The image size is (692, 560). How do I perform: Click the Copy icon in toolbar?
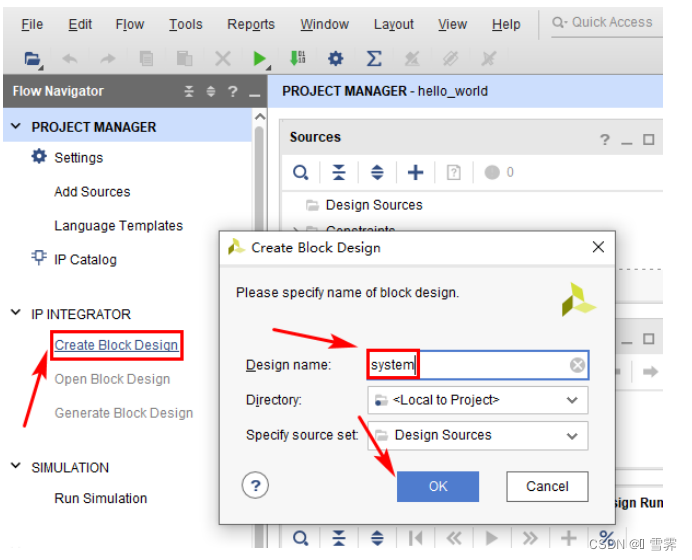pos(146,58)
